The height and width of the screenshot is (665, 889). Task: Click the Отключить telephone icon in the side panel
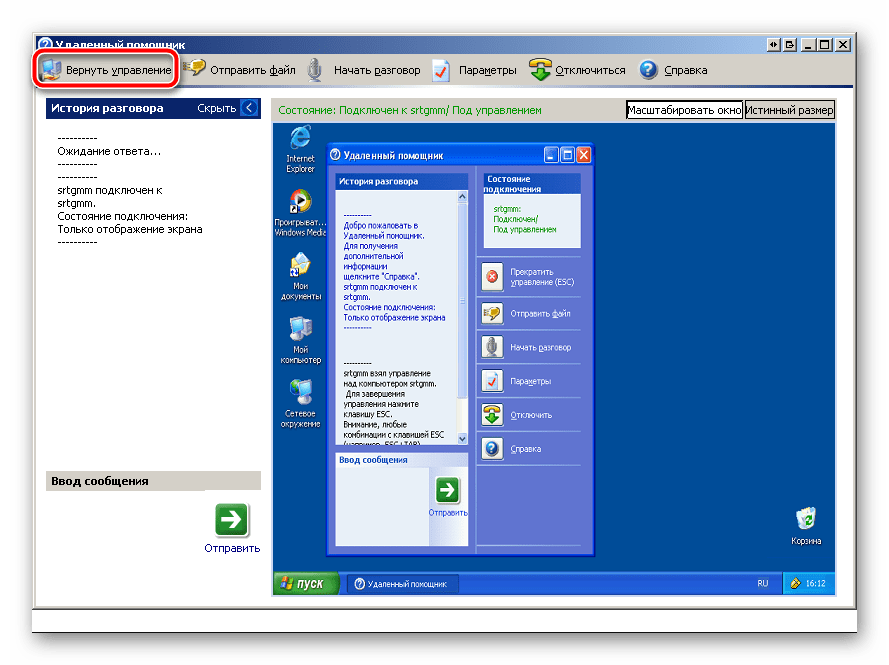[491, 414]
